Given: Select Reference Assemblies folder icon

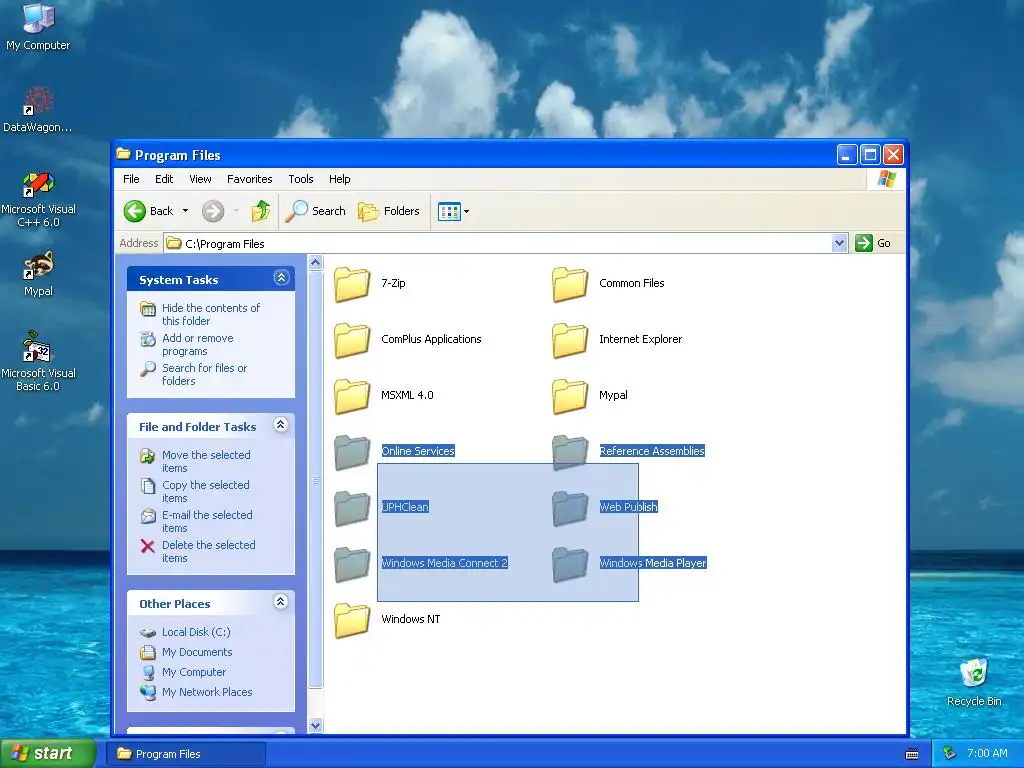Looking at the screenshot, I should (x=570, y=452).
